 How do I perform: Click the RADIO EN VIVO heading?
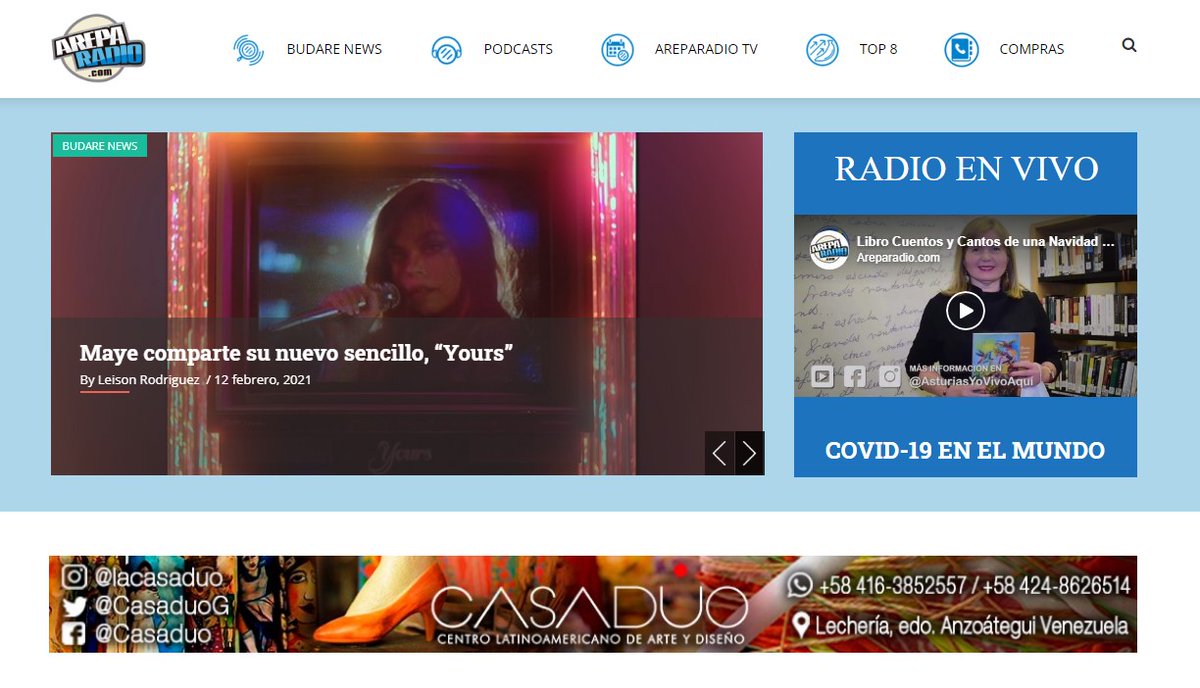[x=966, y=168]
